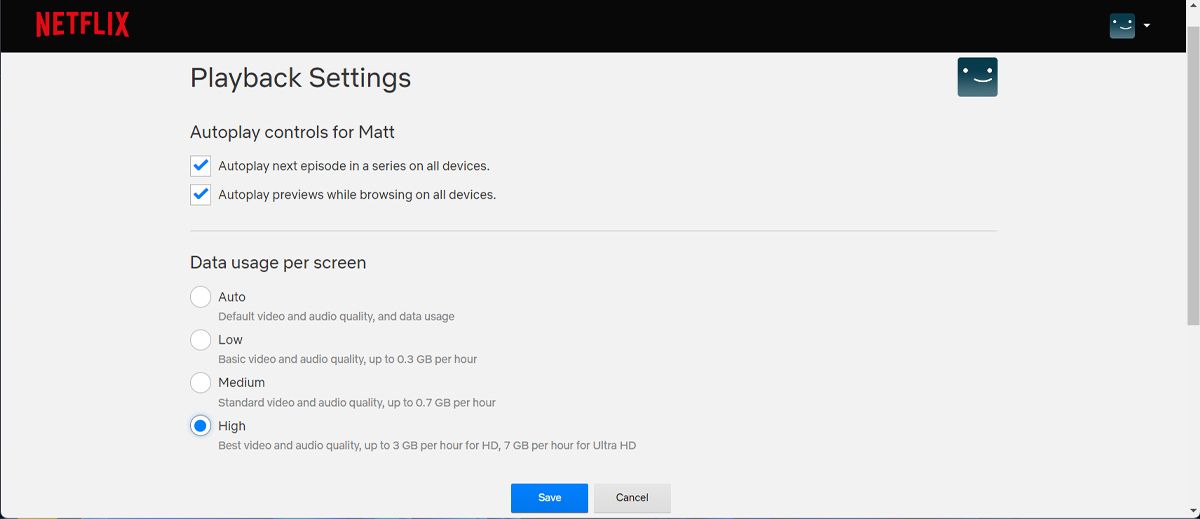Select the High data usage radio button

pos(200,426)
